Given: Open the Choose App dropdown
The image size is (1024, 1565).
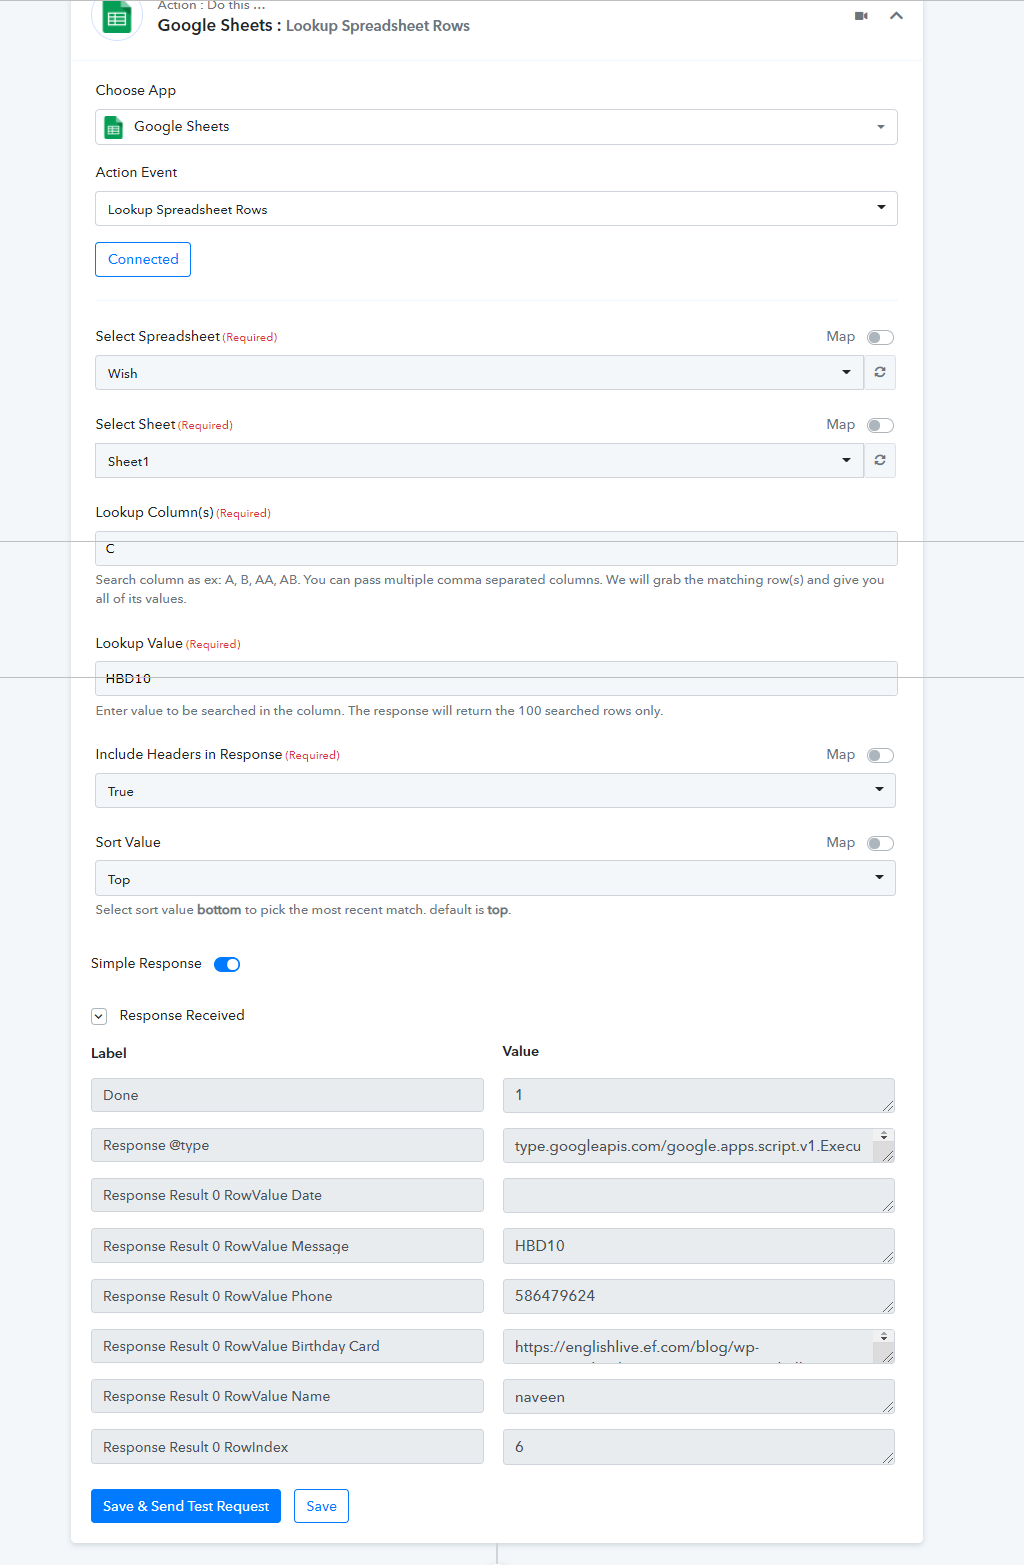Looking at the screenshot, I should tap(496, 127).
